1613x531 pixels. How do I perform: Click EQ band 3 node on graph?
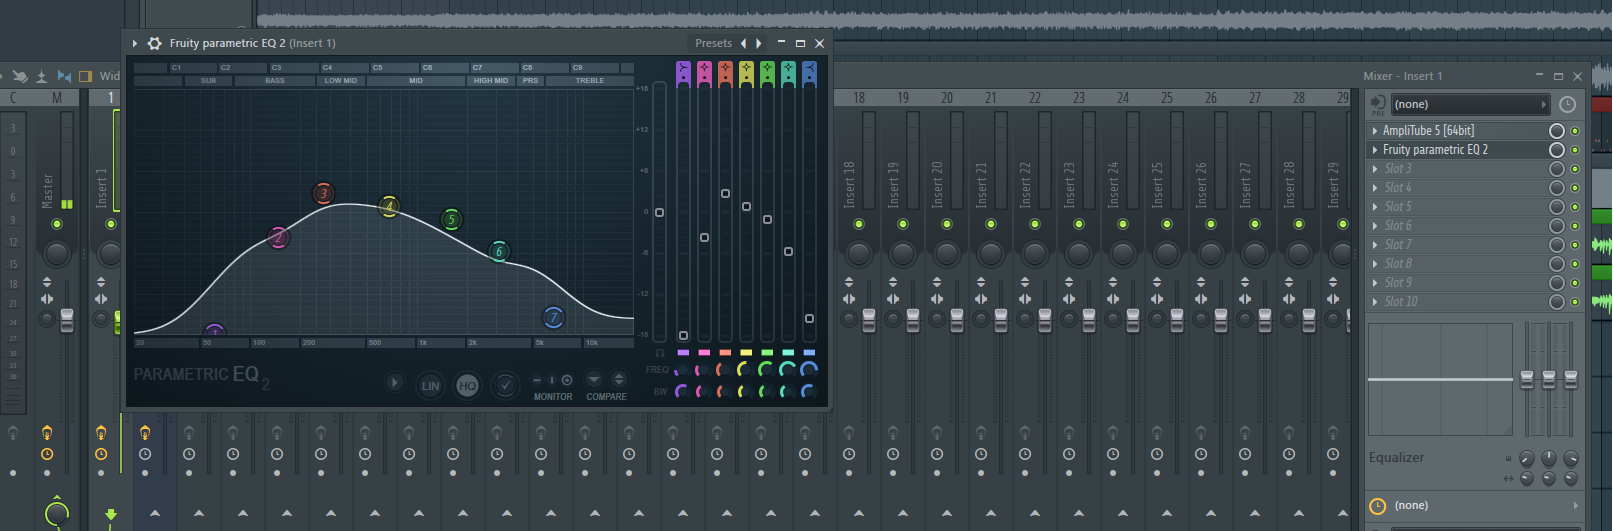(x=323, y=193)
